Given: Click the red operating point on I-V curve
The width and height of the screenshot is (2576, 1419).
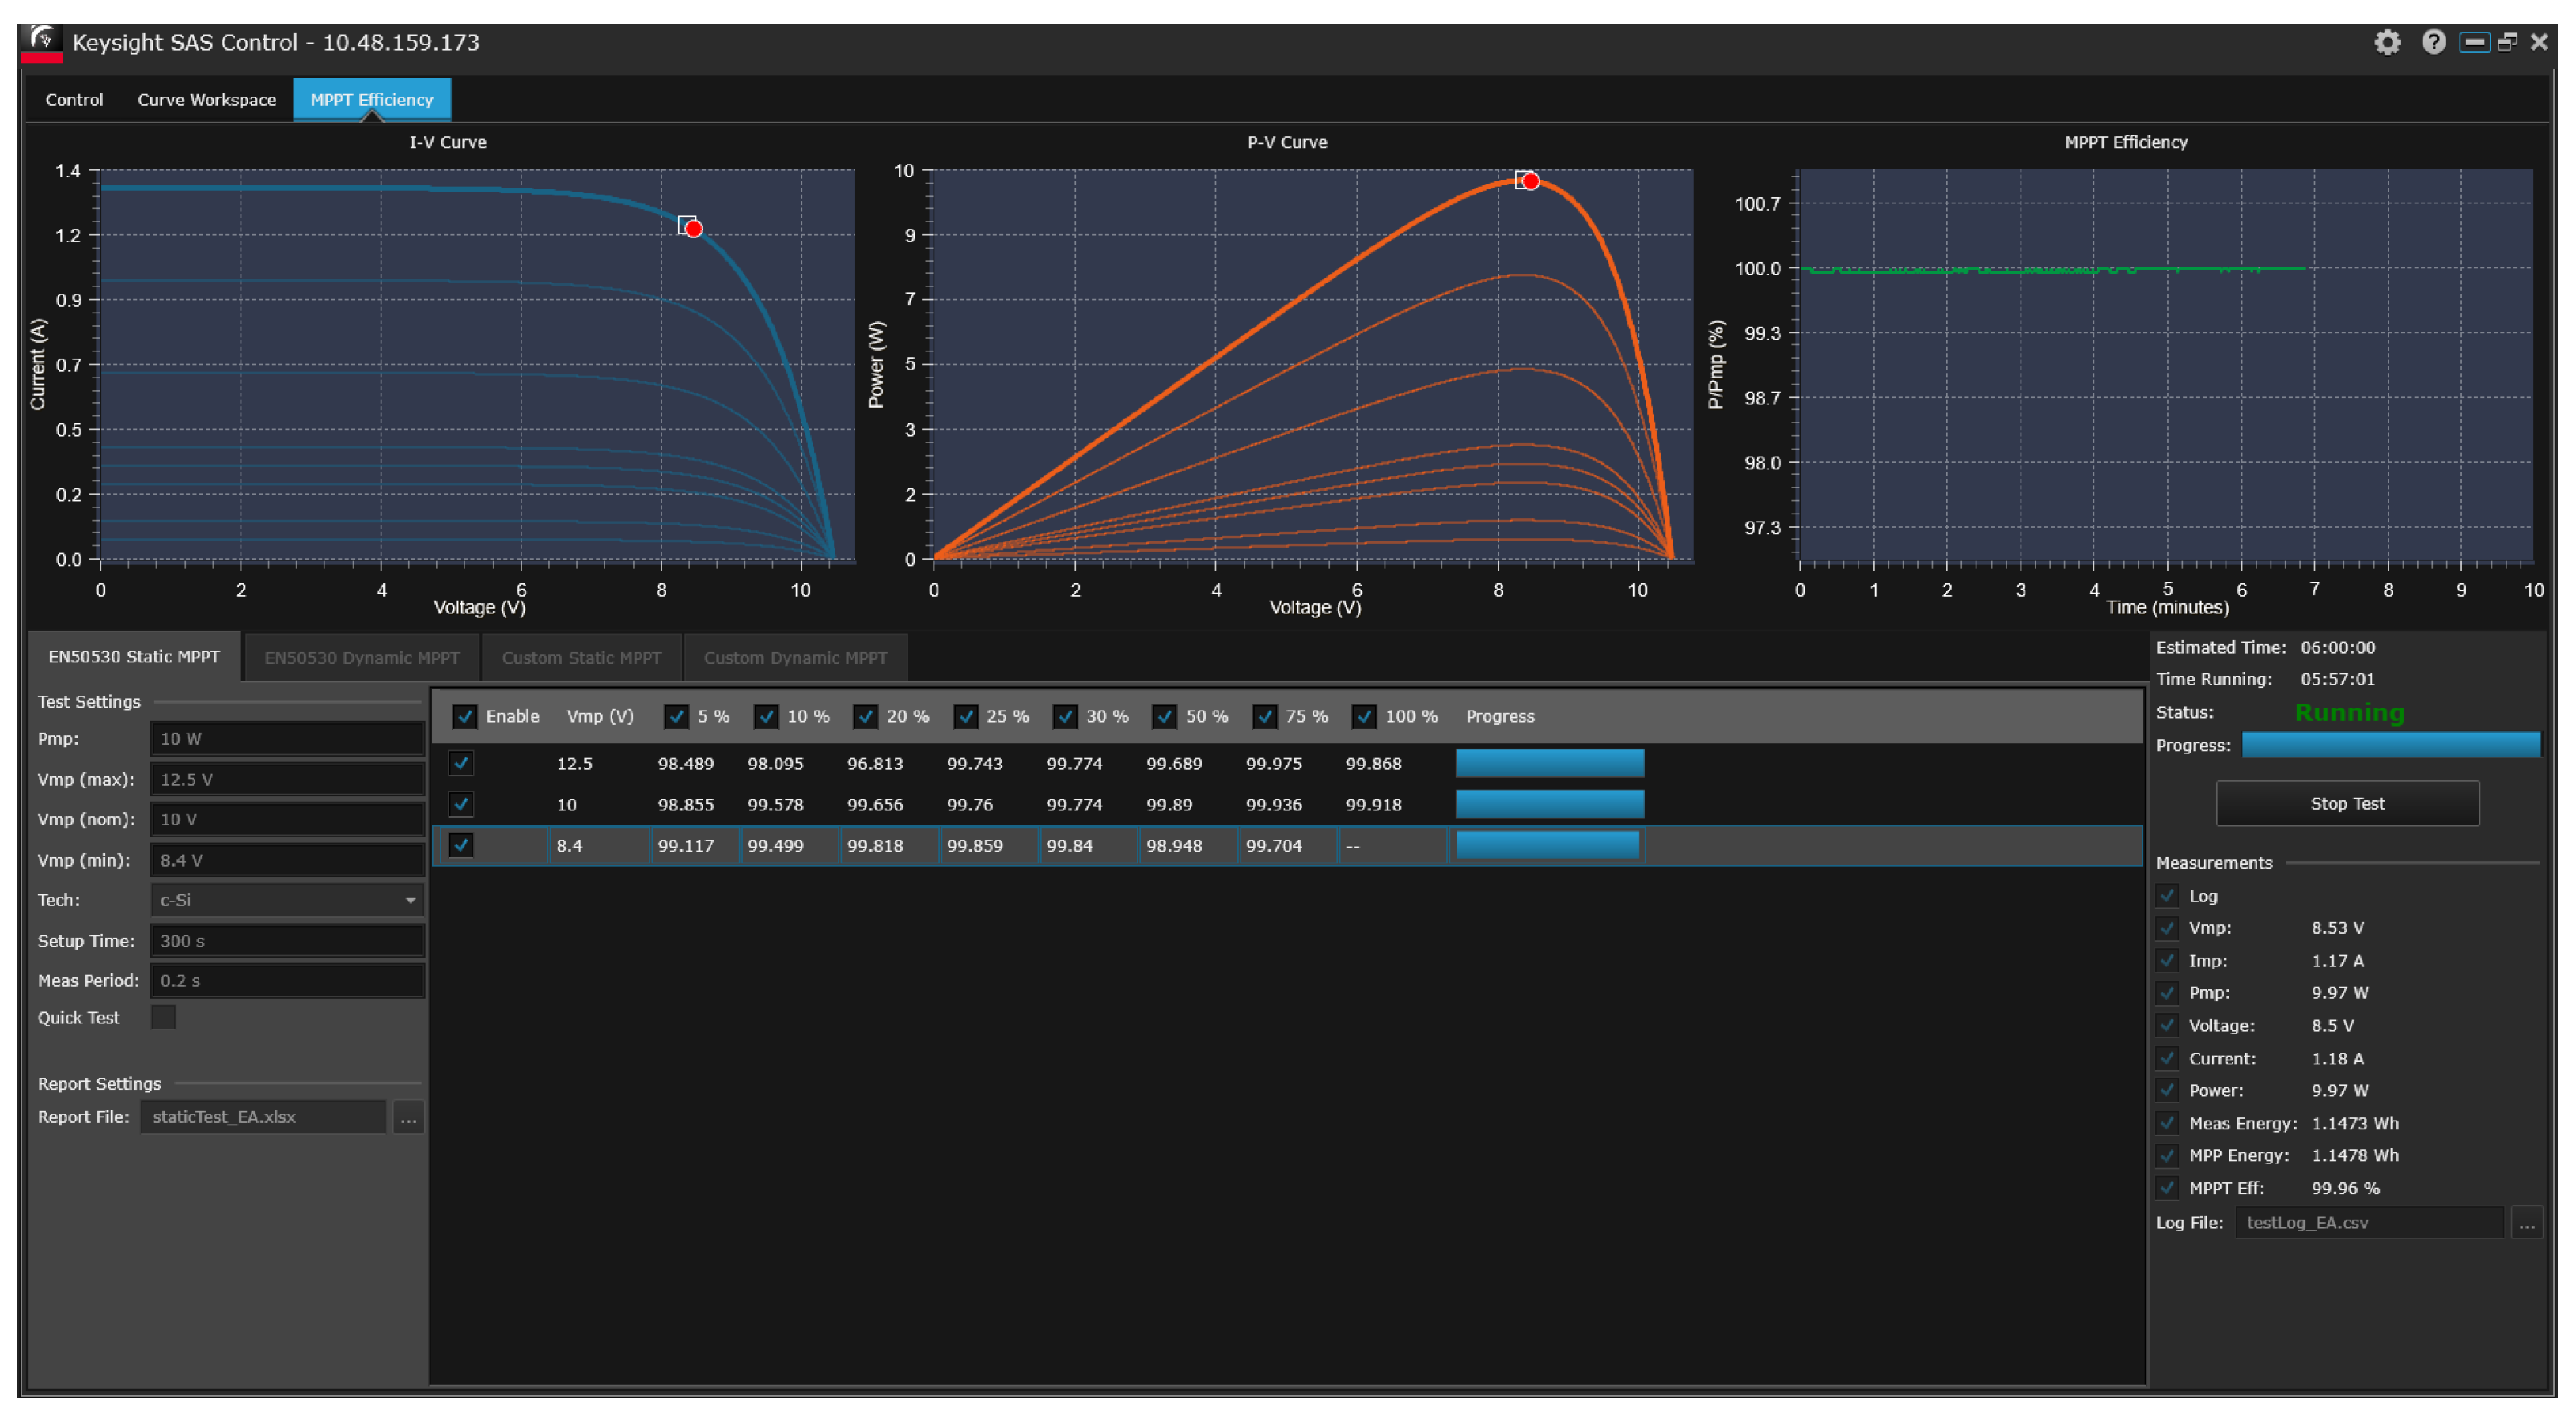Looking at the screenshot, I should pos(693,229).
